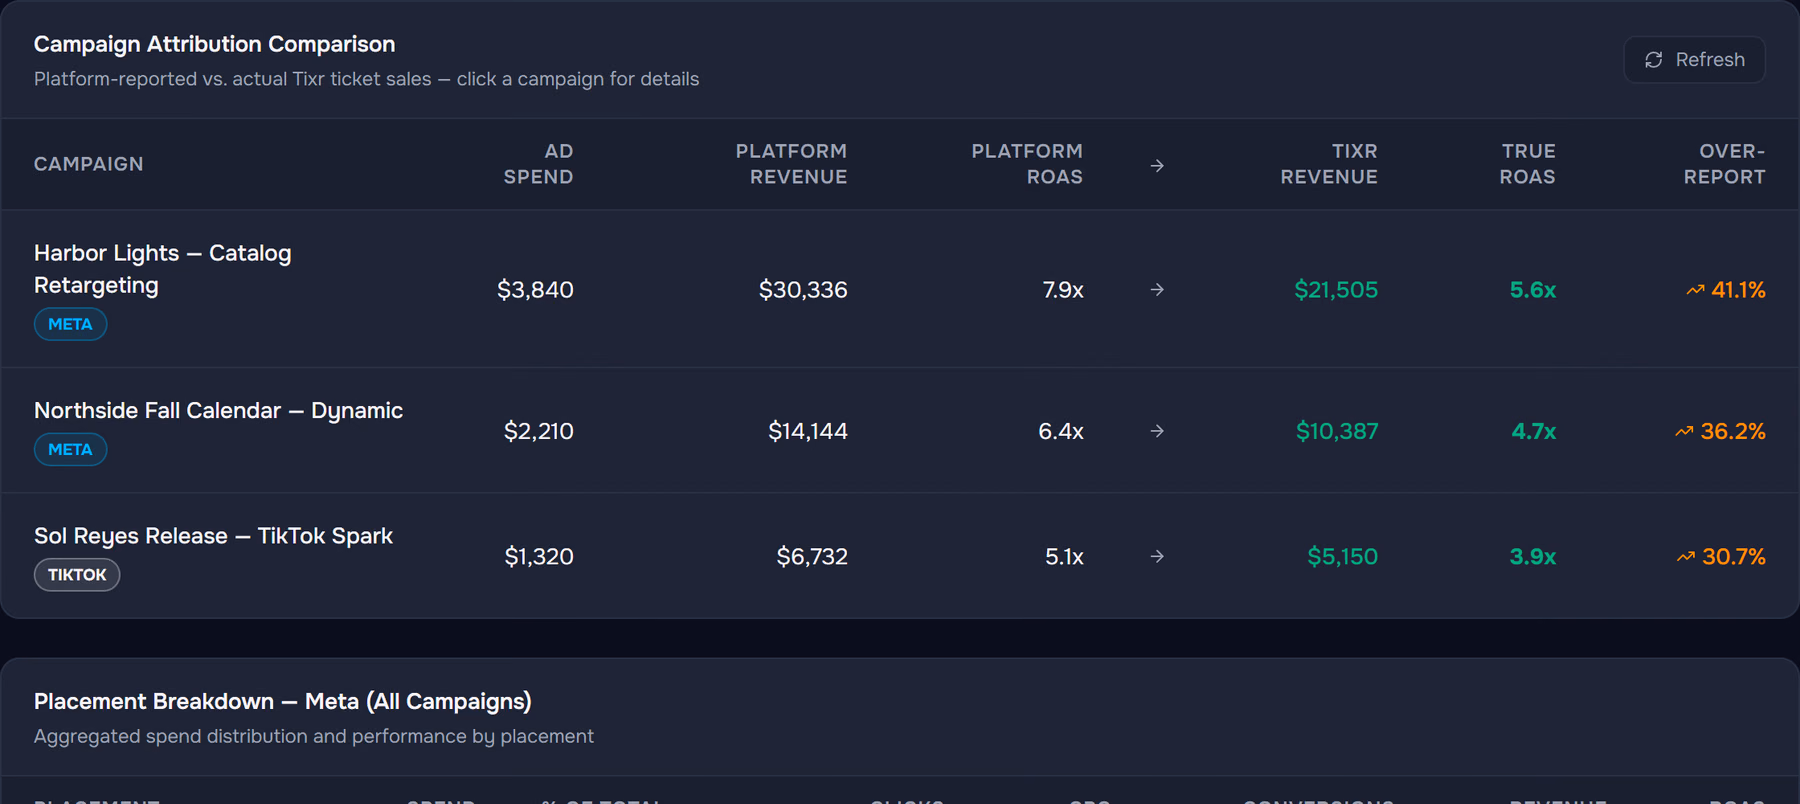Click the $21,505 Tixr revenue value
Screen dimensions: 1800x804
click(x=1336, y=290)
